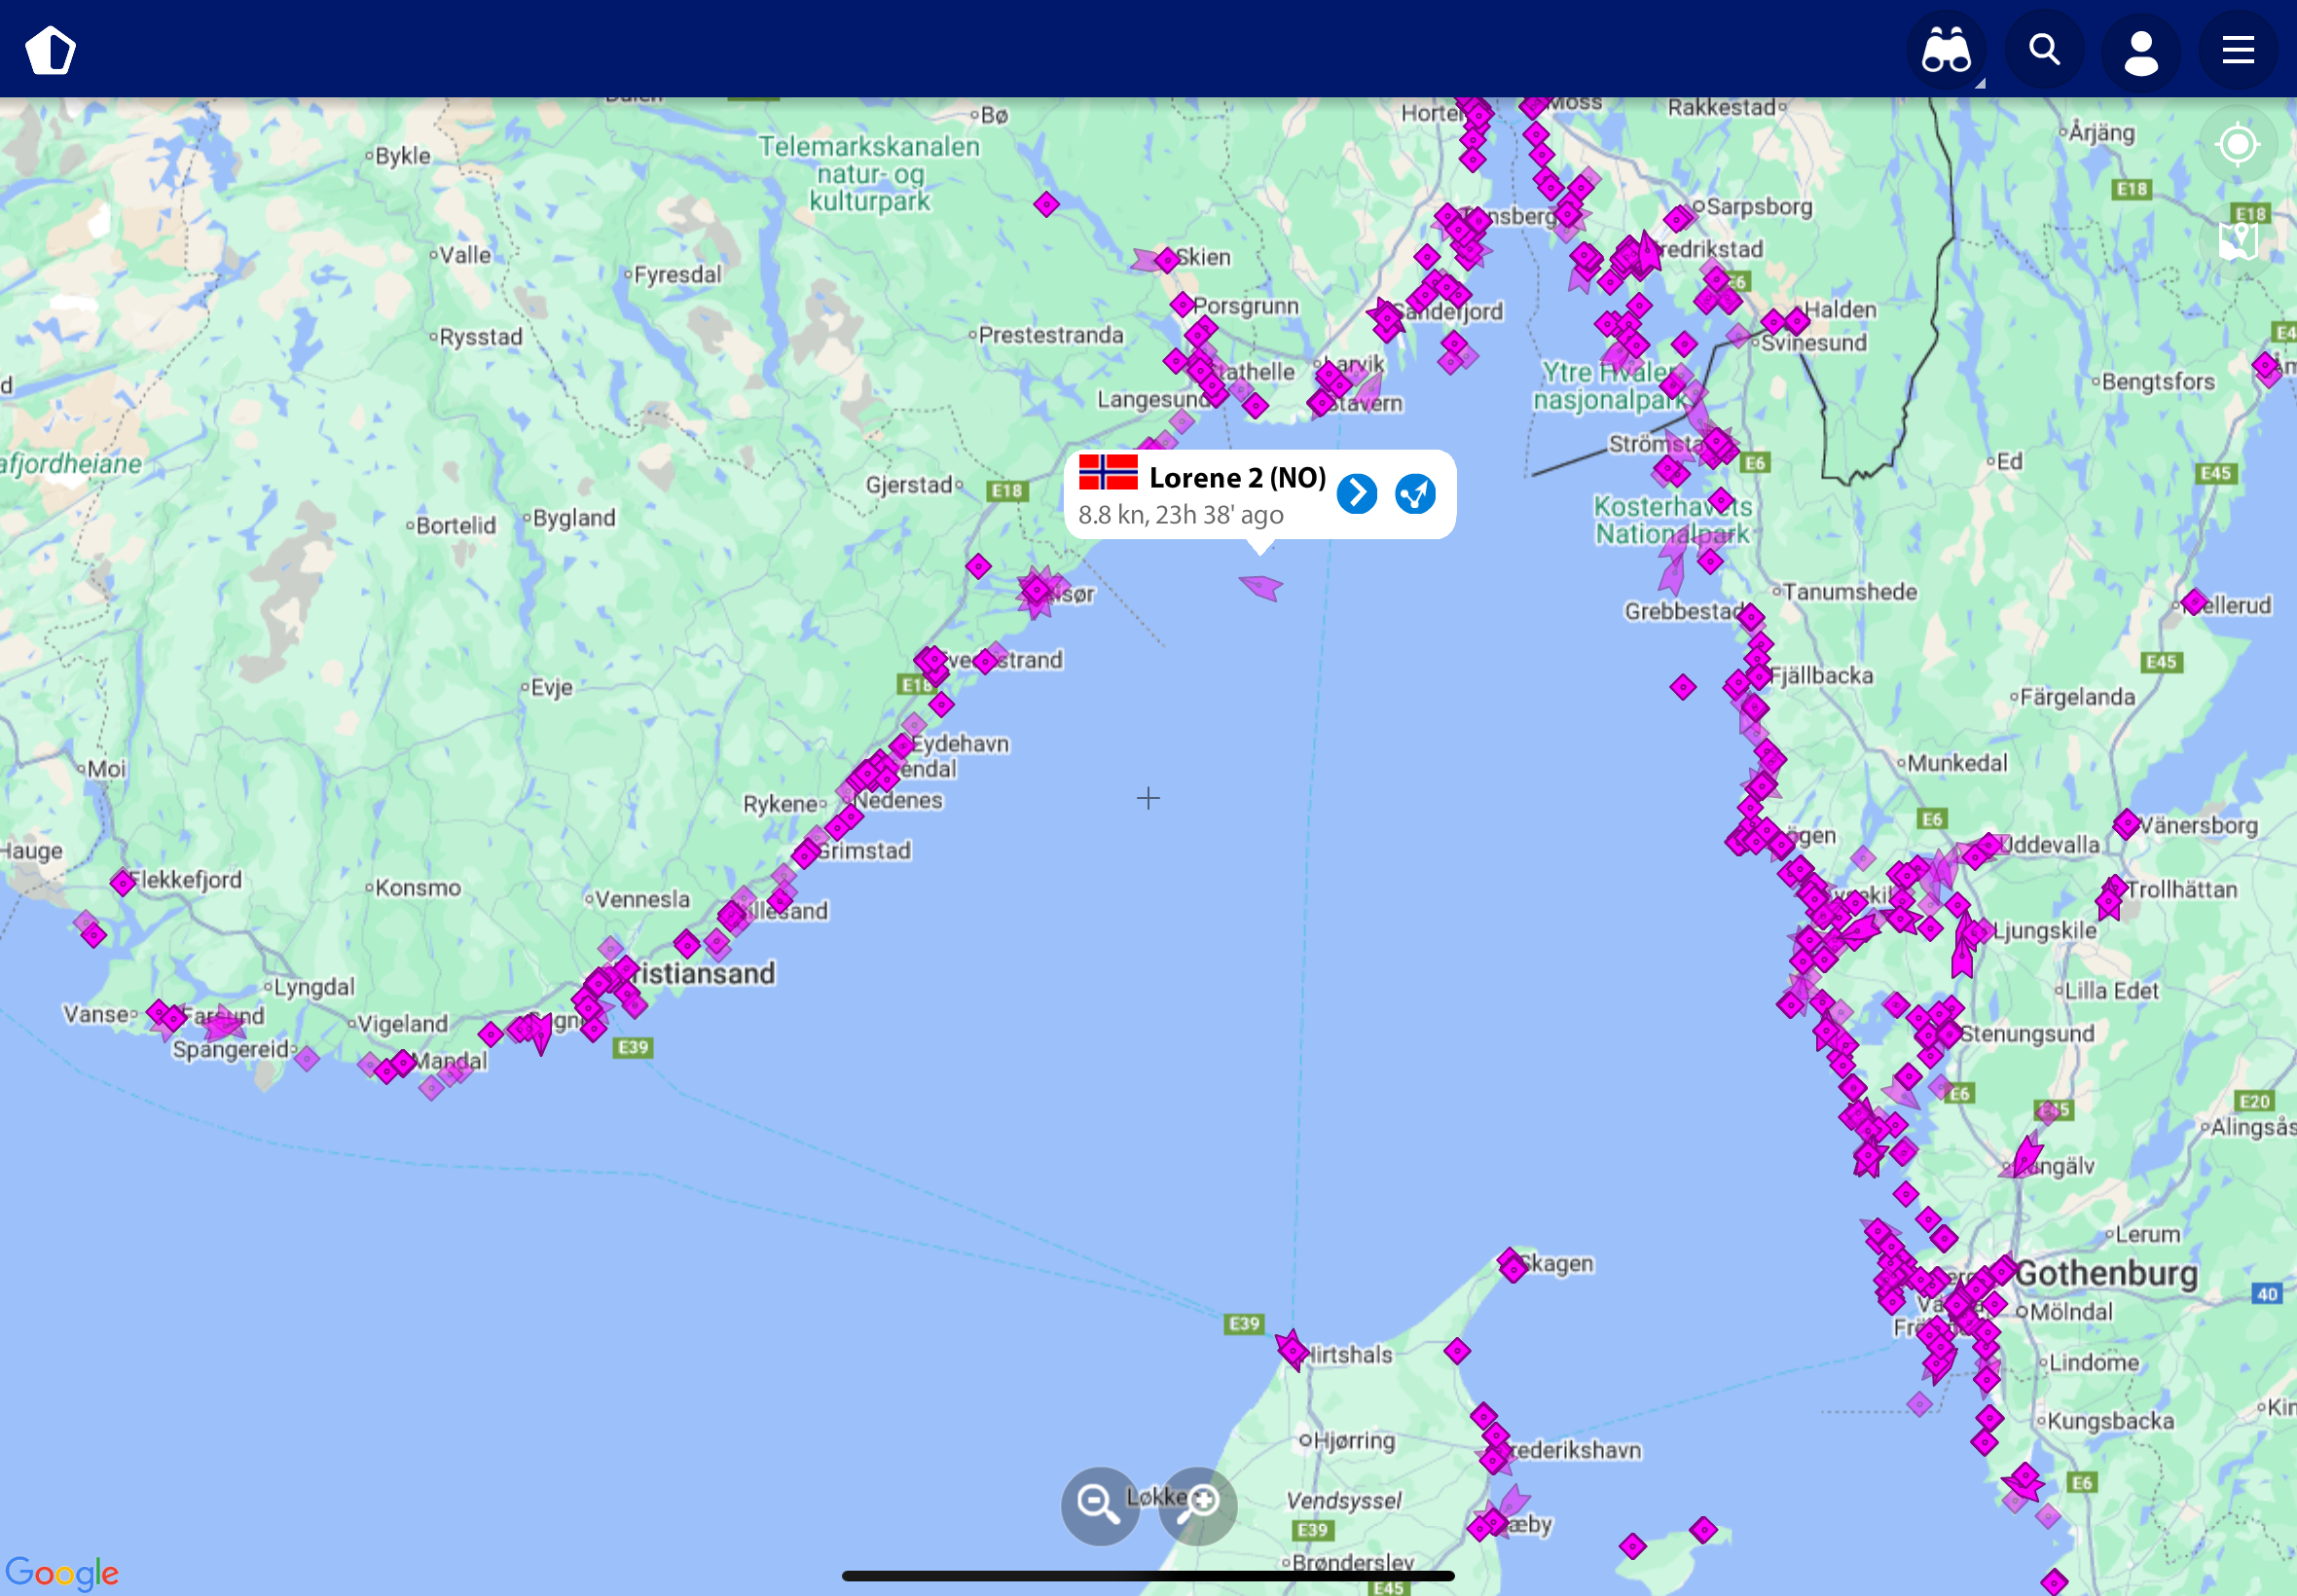Viewport: 2297px width, 1596px height.
Task: Open the user account profile icon
Action: [x=2140, y=50]
